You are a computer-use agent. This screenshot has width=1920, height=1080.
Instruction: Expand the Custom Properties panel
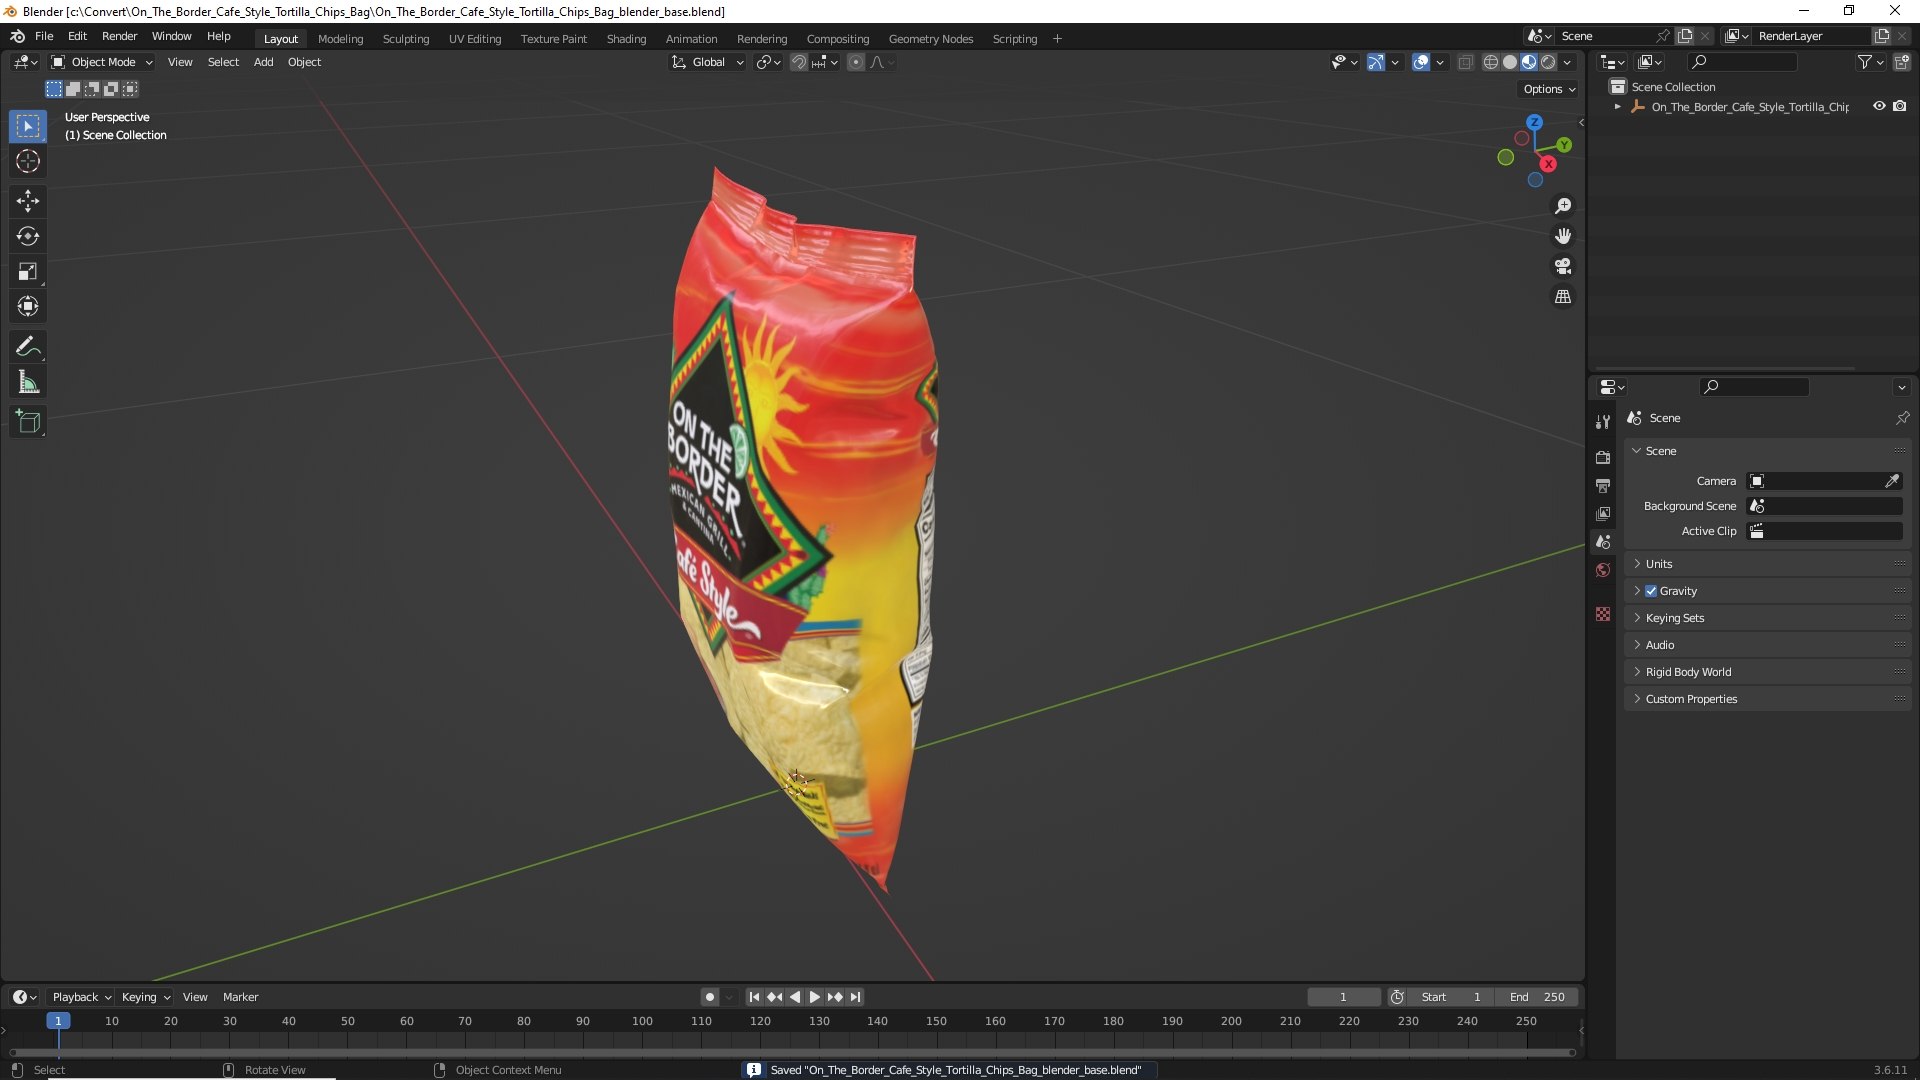pos(1767,699)
